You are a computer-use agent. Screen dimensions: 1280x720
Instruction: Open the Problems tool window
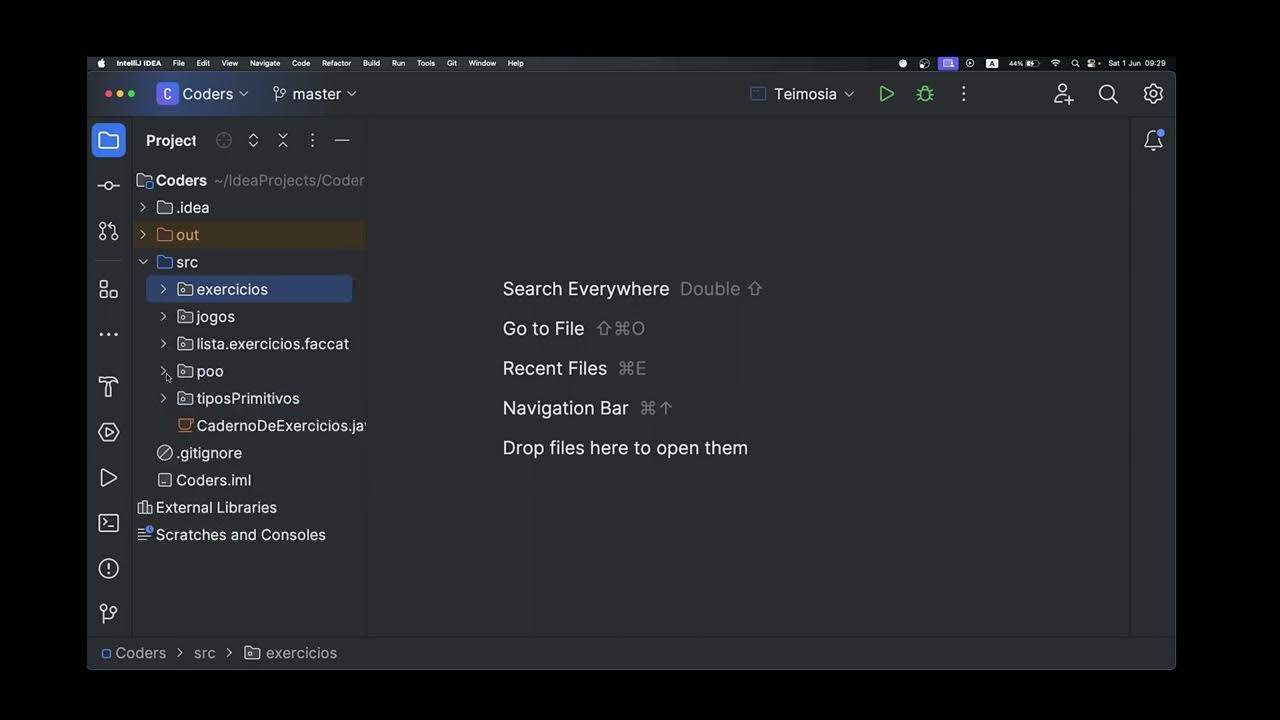point(109,569)
